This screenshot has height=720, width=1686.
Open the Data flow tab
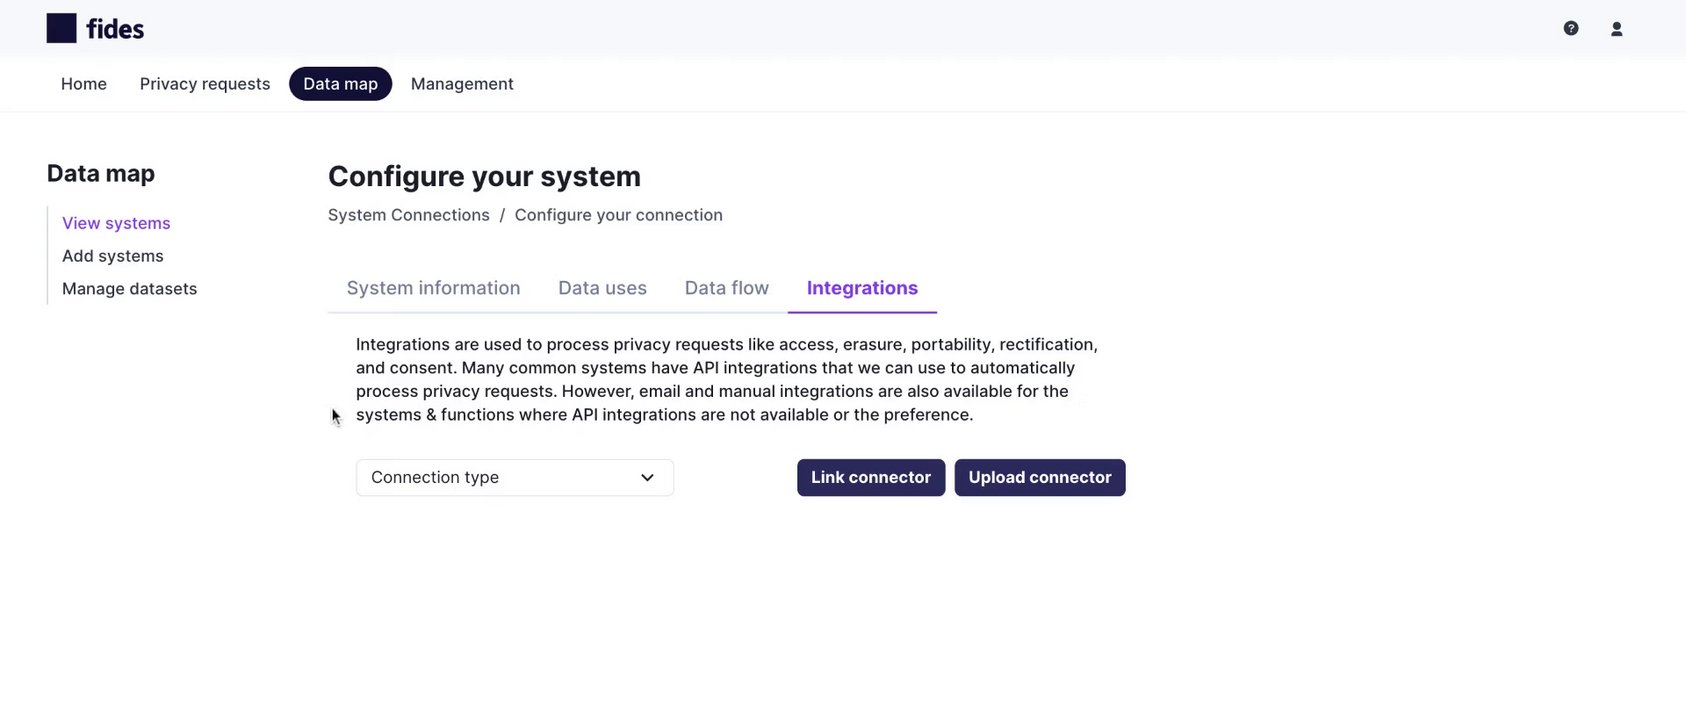[x=726, y=288]
